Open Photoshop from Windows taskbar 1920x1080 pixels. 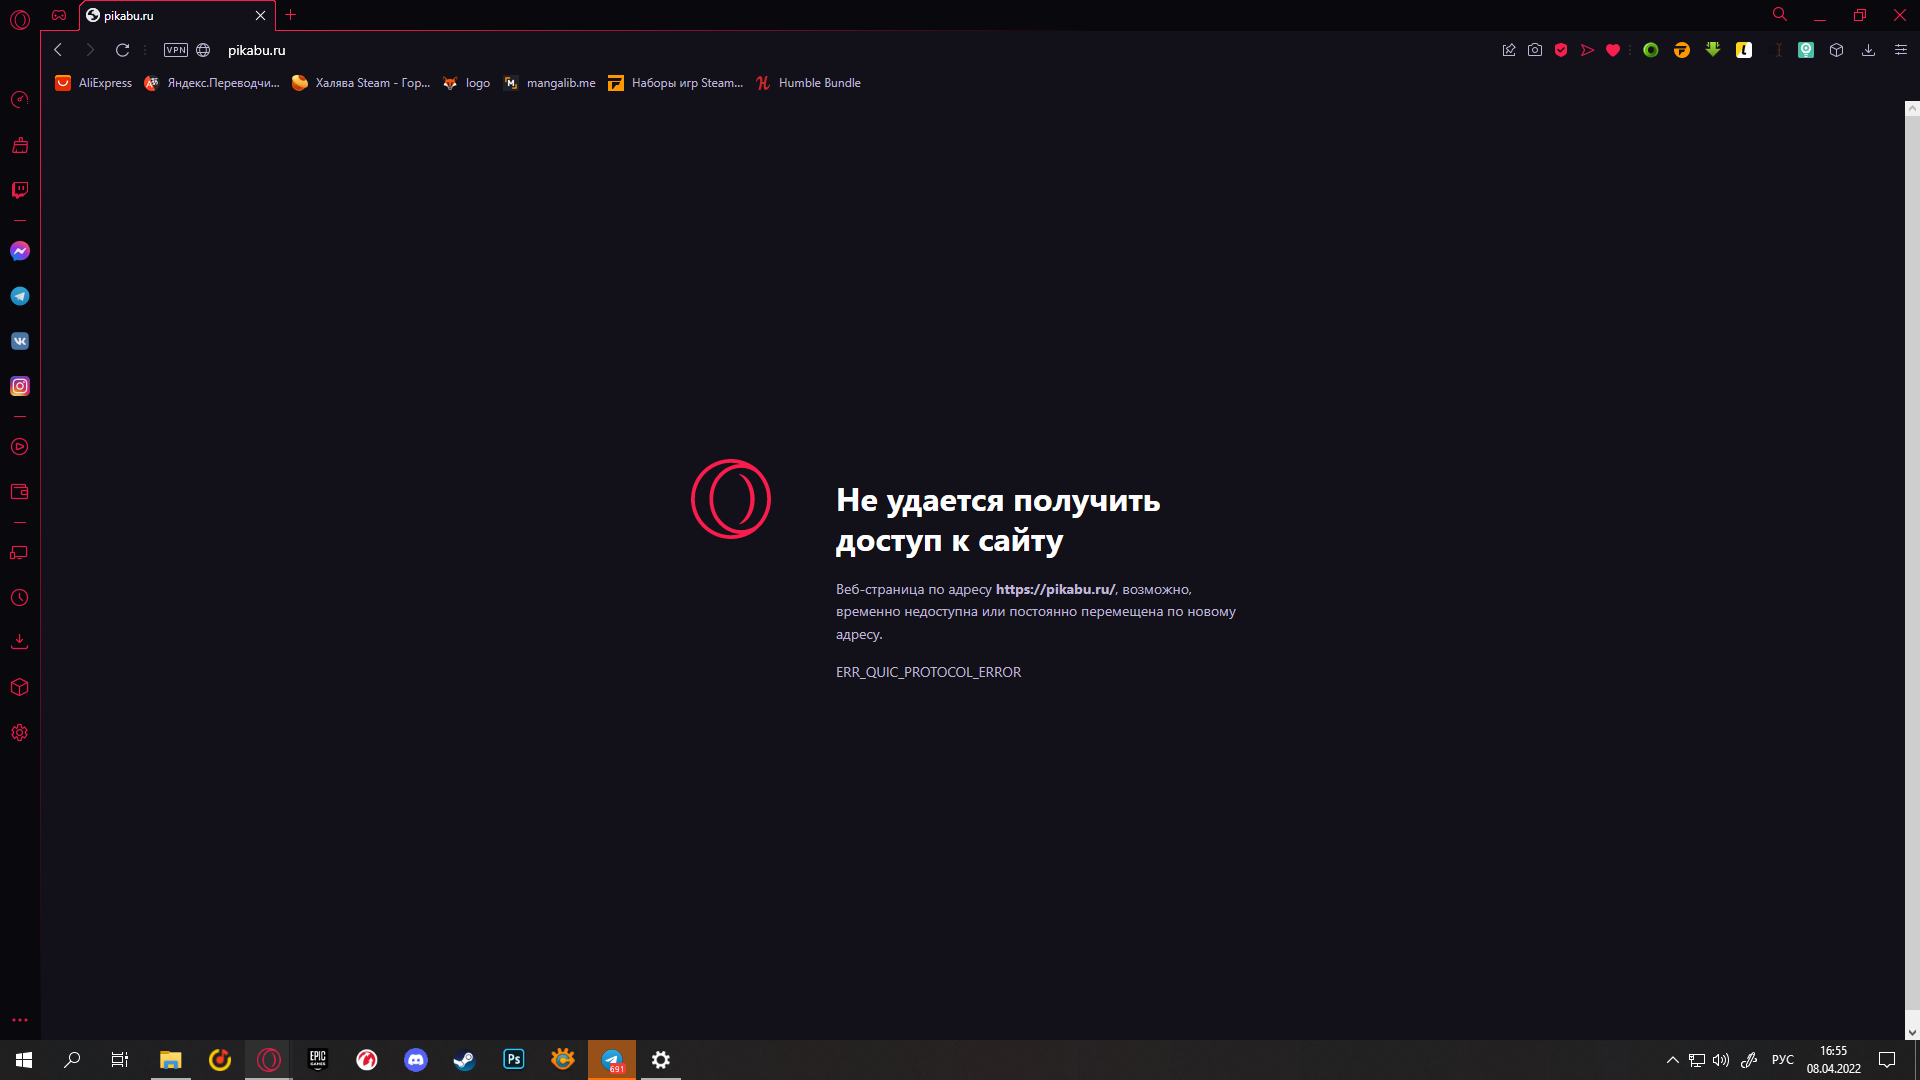(x=513, y=1059)
